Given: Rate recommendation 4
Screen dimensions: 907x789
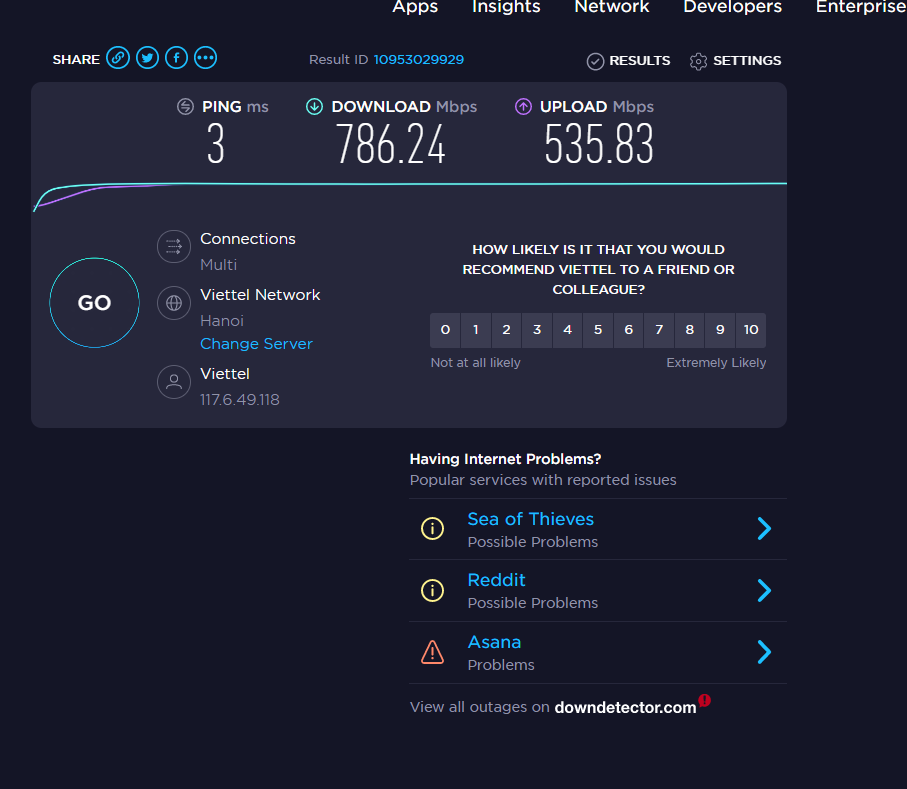Looking at the screenshot, I should tap(568, 330).
